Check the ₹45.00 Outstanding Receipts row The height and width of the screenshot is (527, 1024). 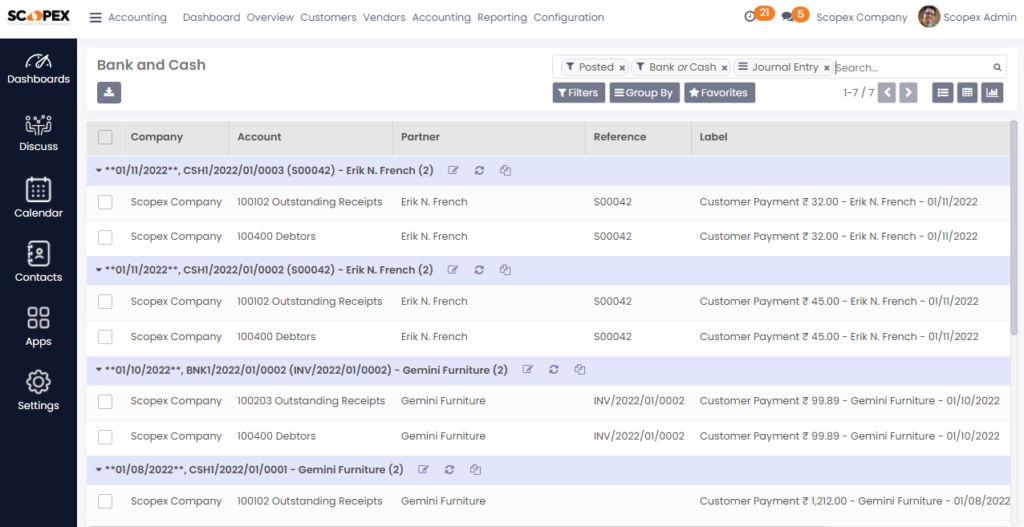(x=105, y=302)
